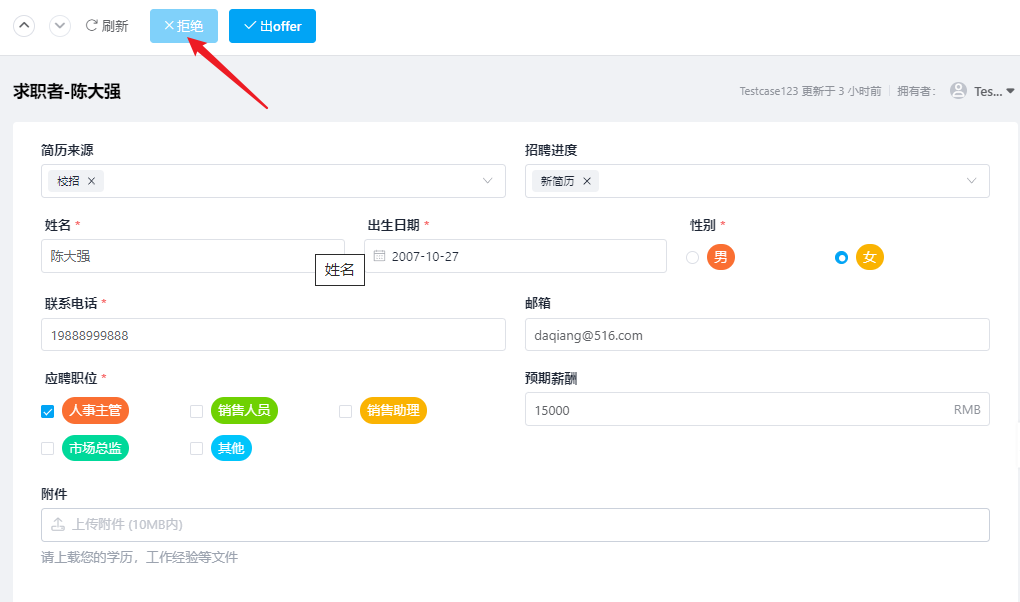This screenshot has width=1020, height=602.
Task: Select the 男 gender radio button
Action: click(693, 258)
